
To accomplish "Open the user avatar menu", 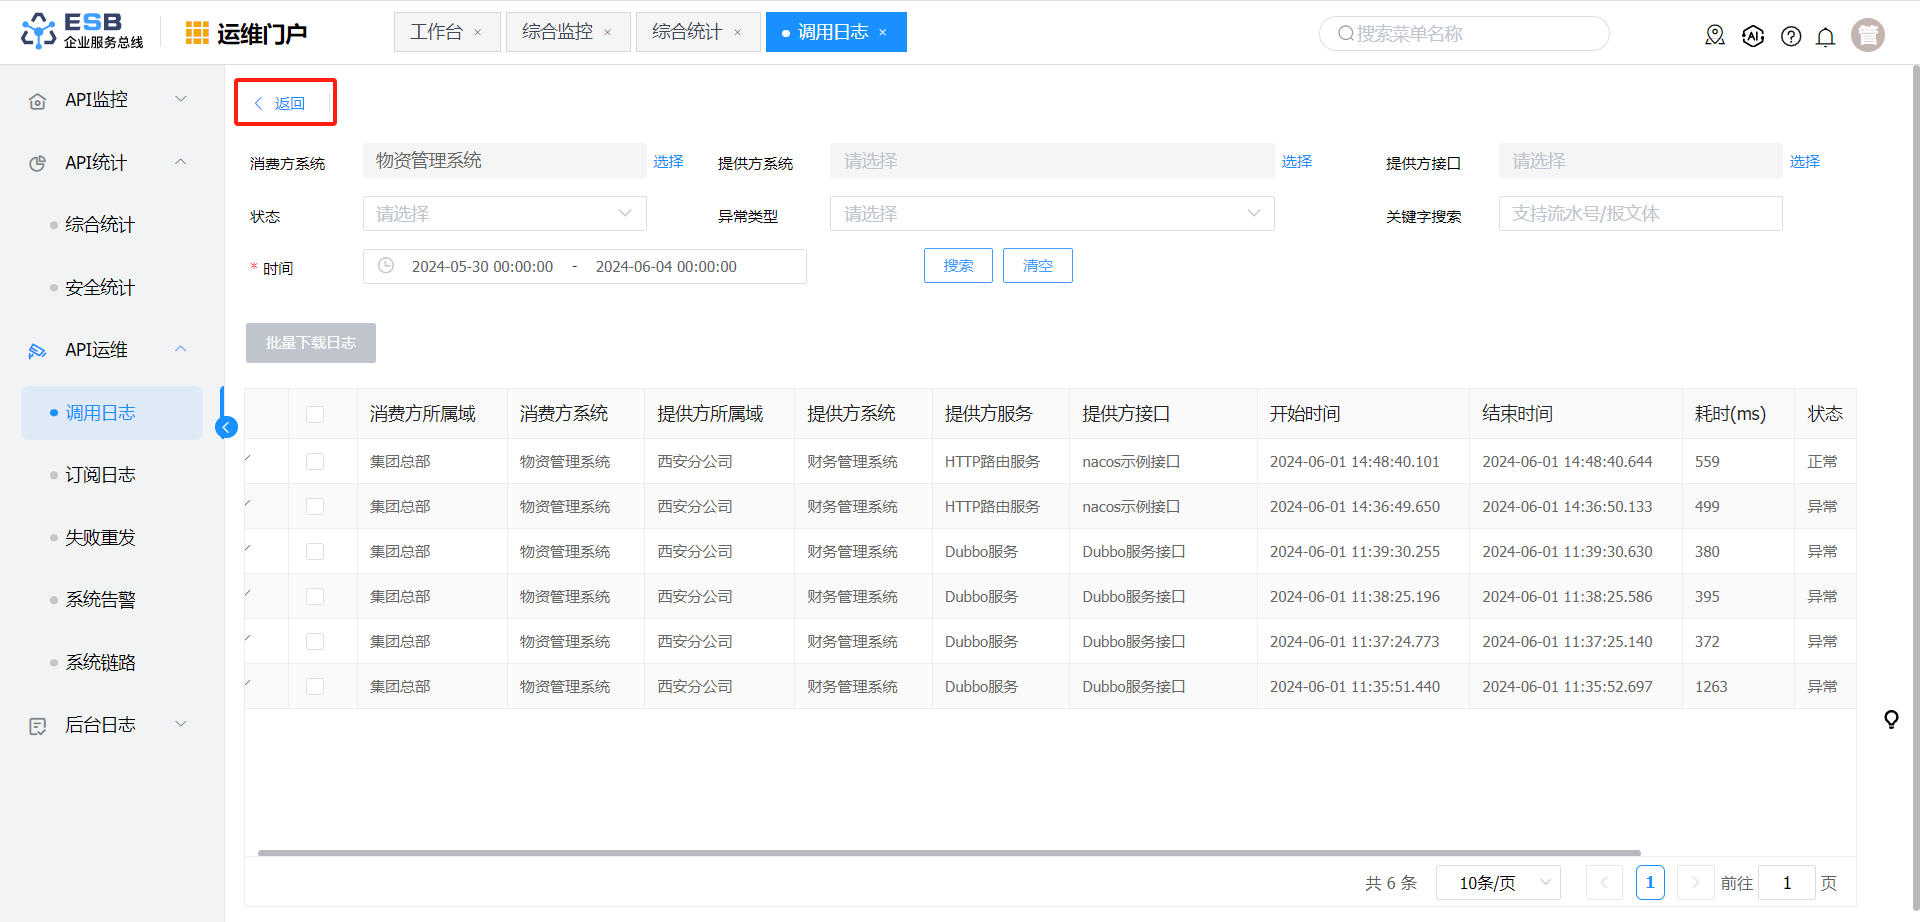I will coord(1867,35).
